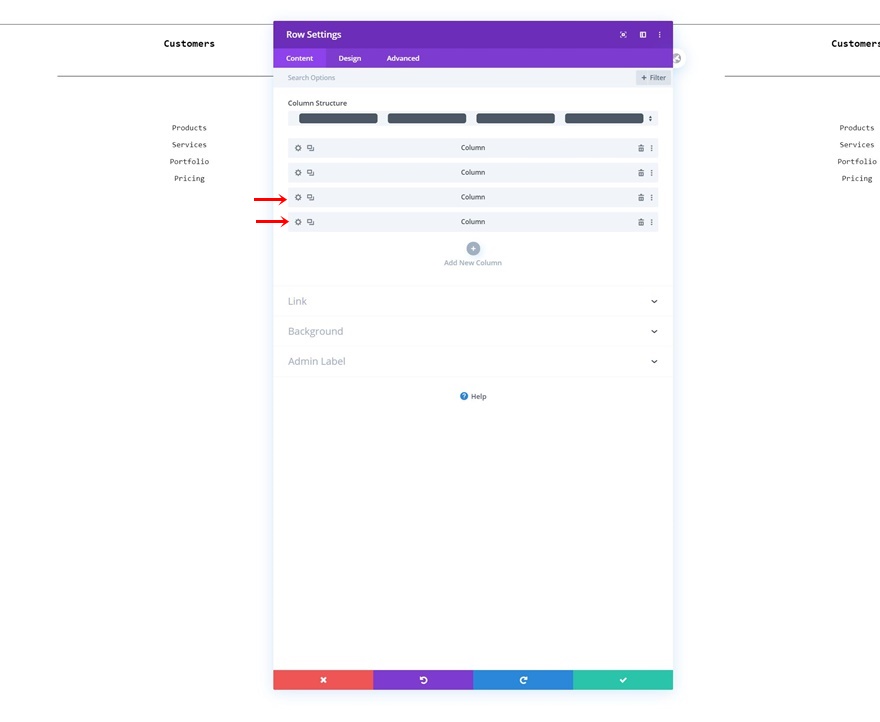The width and height of the screenshot is (880, 722).
Task: Switch to the Design tab
Action: [x=350, y=58]
